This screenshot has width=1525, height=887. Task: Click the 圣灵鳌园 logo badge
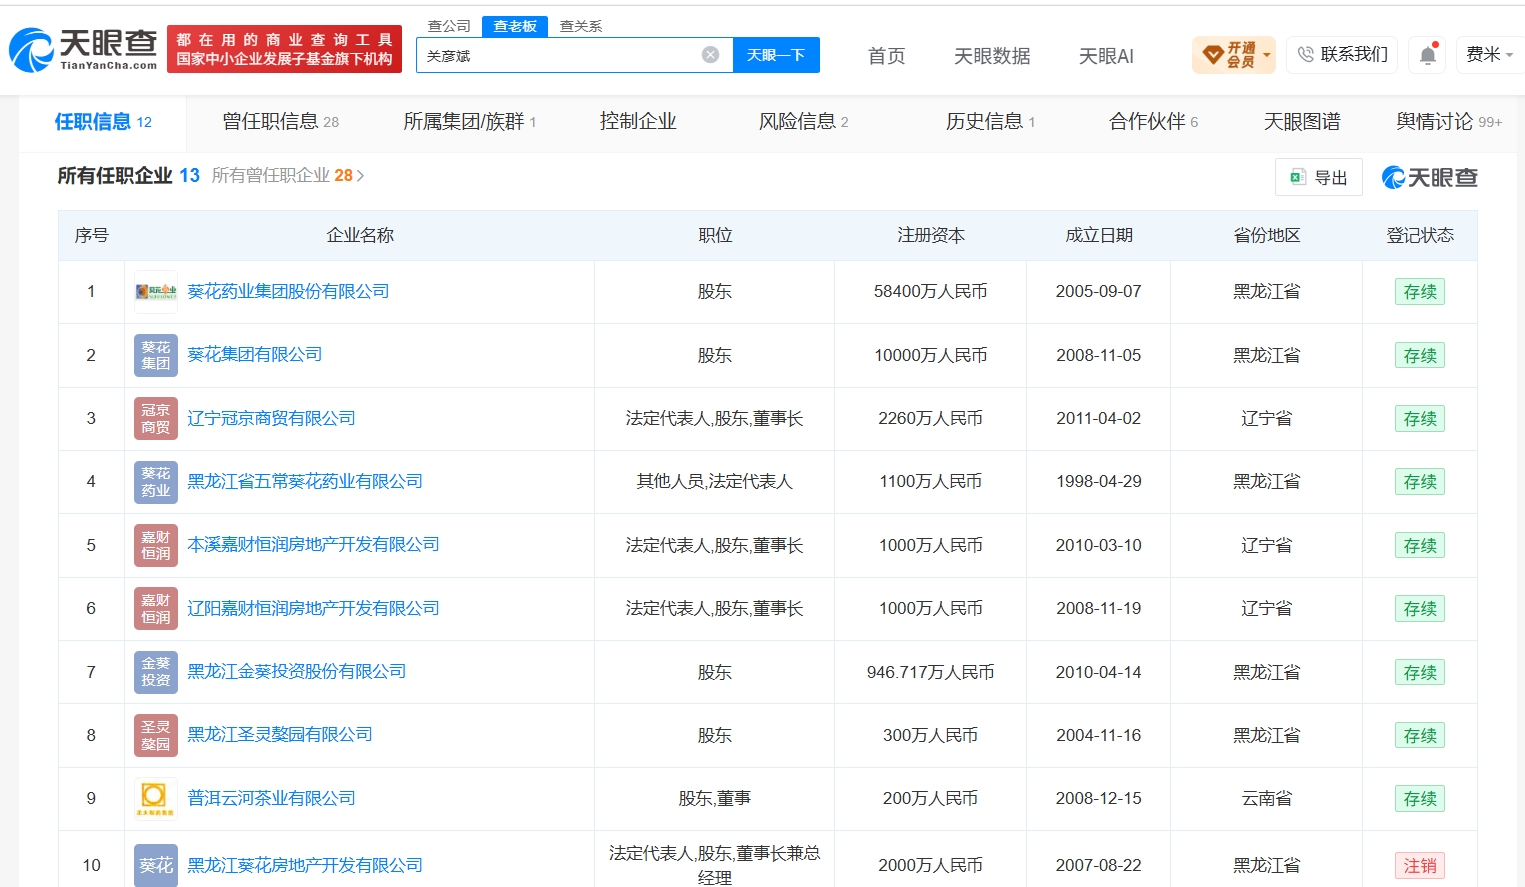coord(156,735)
